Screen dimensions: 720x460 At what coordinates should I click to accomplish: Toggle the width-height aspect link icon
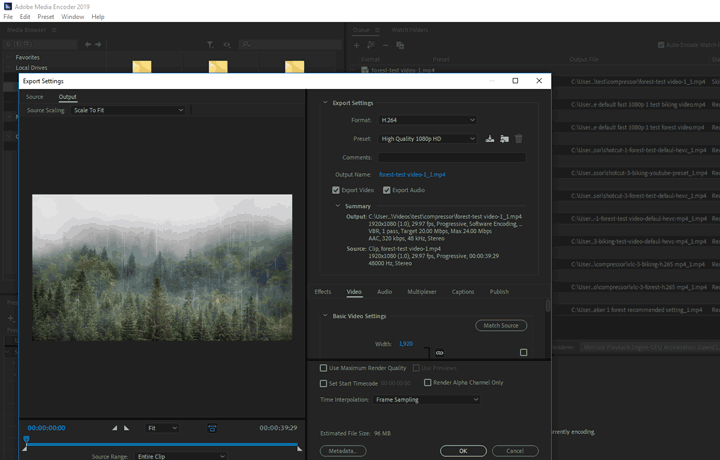(439, 353)
